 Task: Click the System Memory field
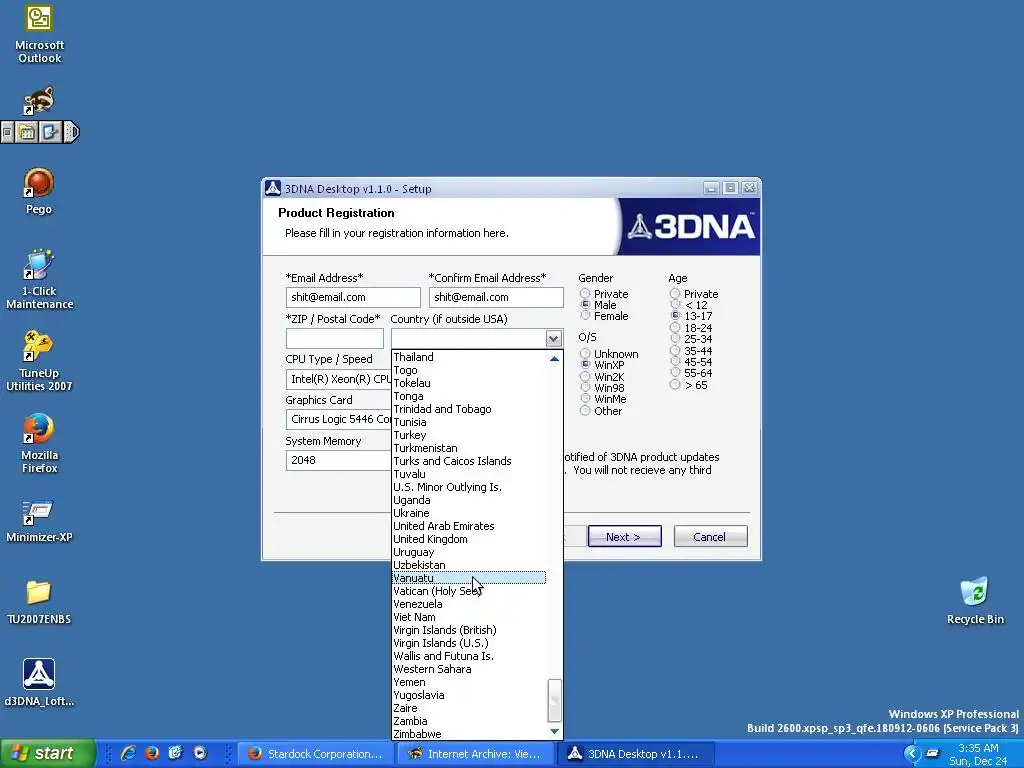(x=338, y=460)
